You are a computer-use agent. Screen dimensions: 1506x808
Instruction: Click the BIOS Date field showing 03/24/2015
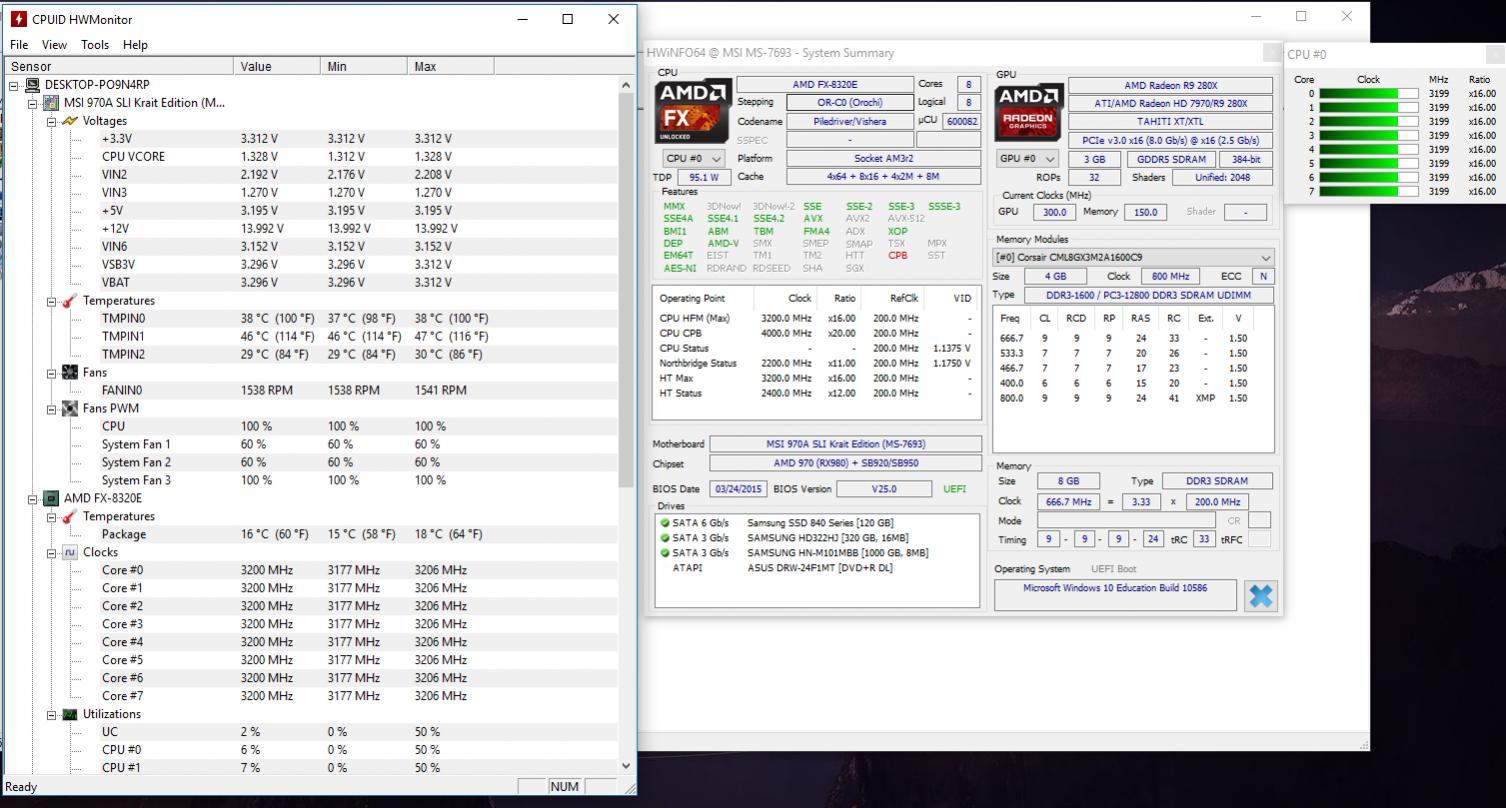click(x=738, y=489)
